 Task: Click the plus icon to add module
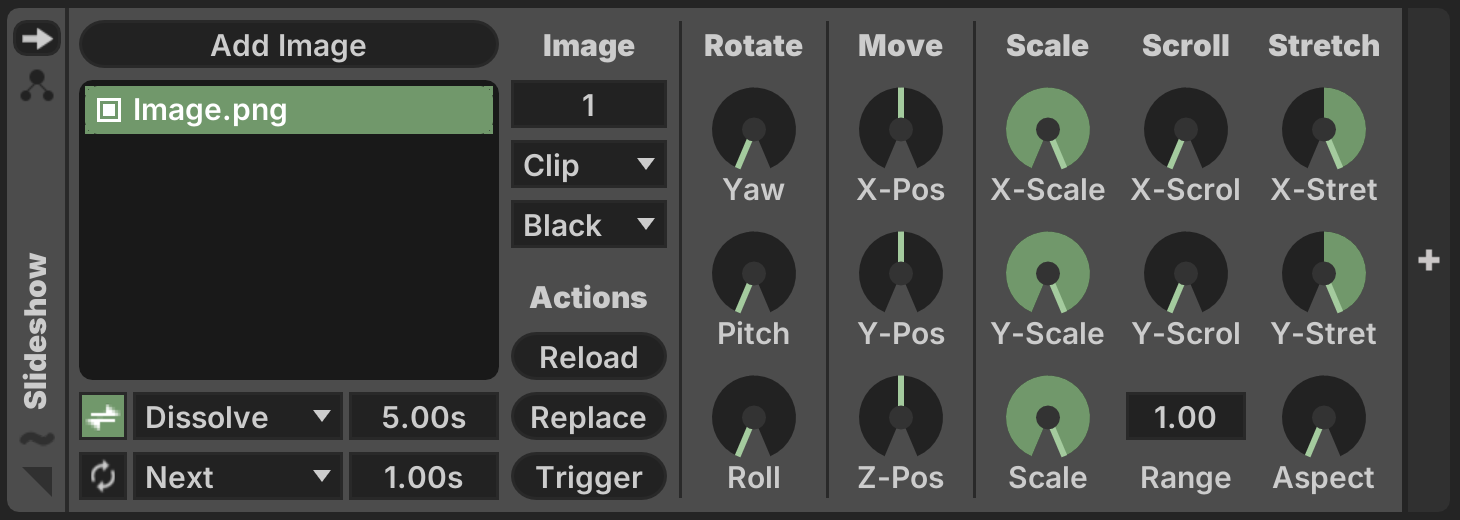tap(1429, 261)
